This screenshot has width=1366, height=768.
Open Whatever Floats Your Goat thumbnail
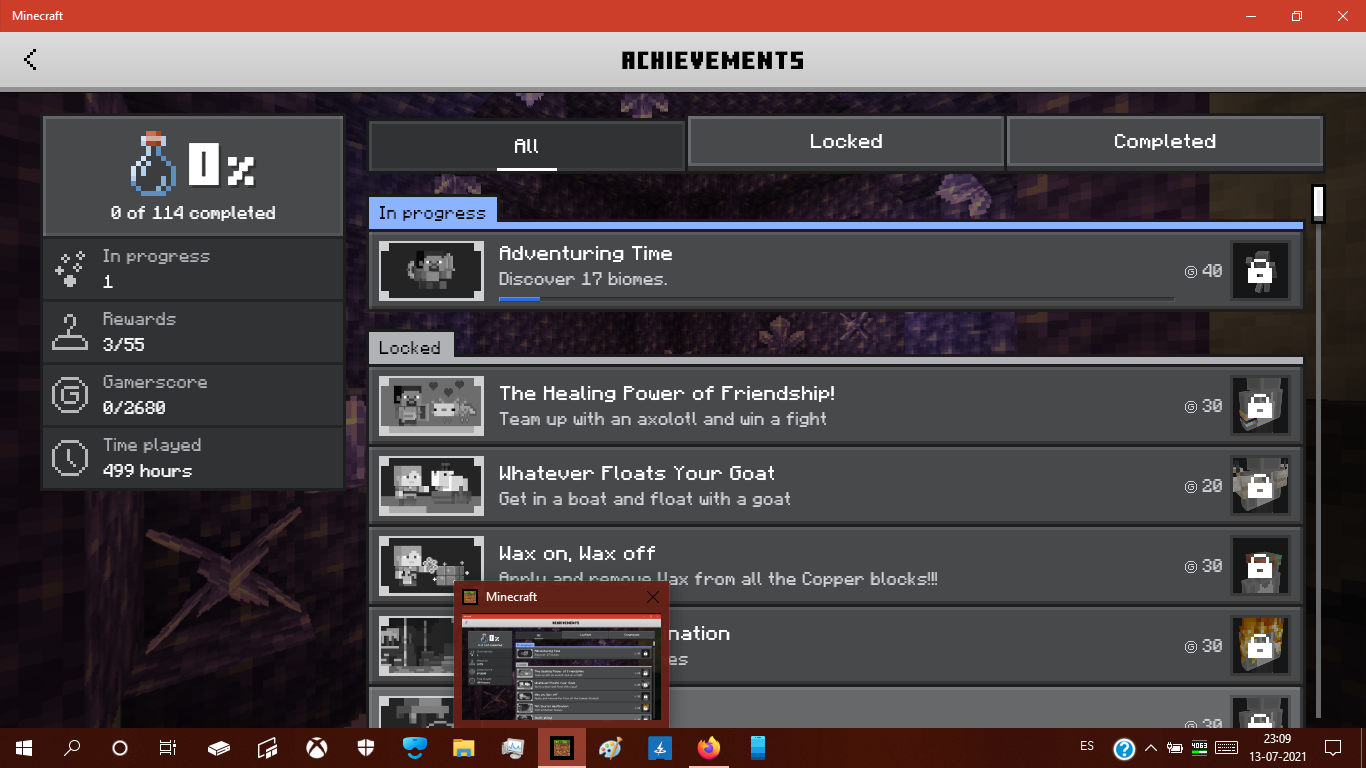tap(432, 486)
